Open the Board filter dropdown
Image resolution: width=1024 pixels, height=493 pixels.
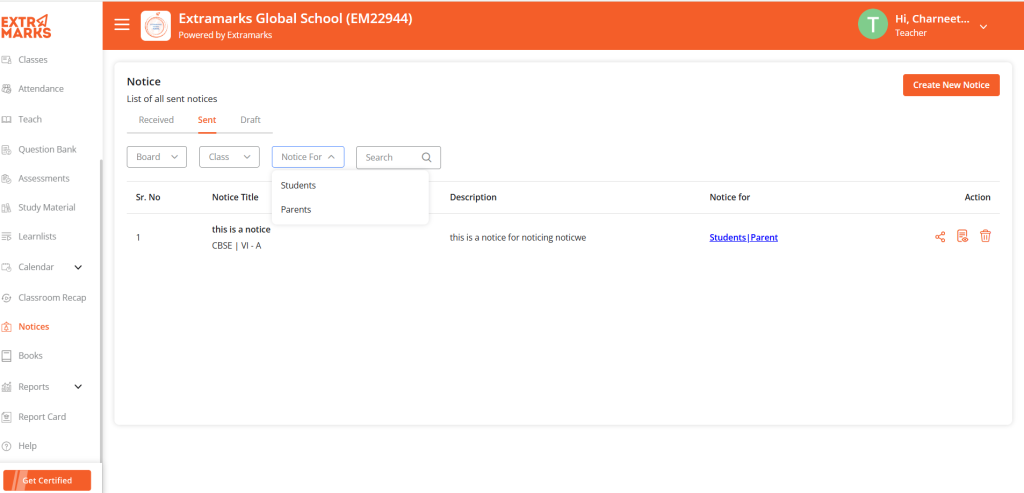pyautogui.click(x=157, y=157)
